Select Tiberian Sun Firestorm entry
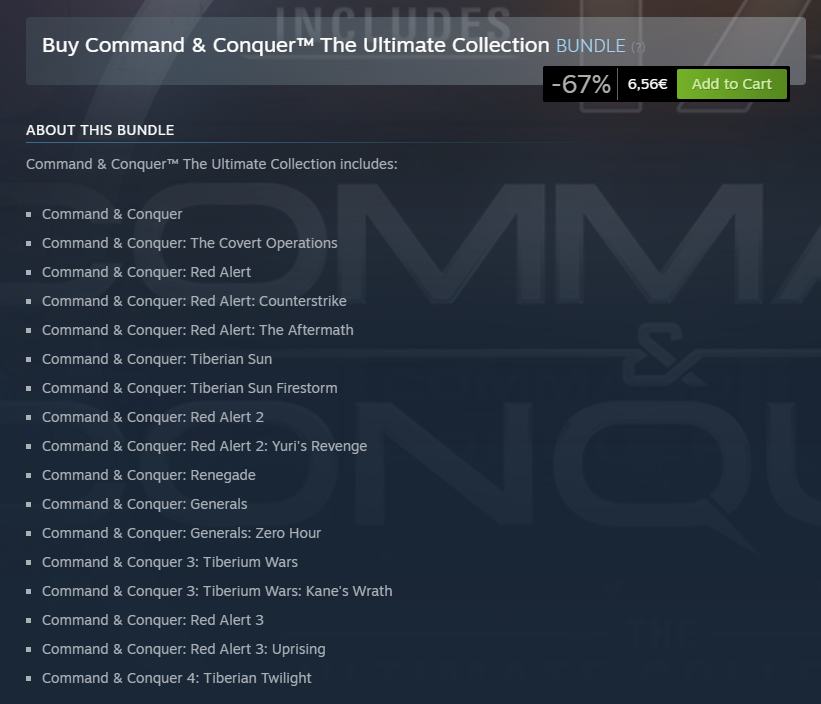Viewport: 821px width, 704px height. (x=189, y=388)
